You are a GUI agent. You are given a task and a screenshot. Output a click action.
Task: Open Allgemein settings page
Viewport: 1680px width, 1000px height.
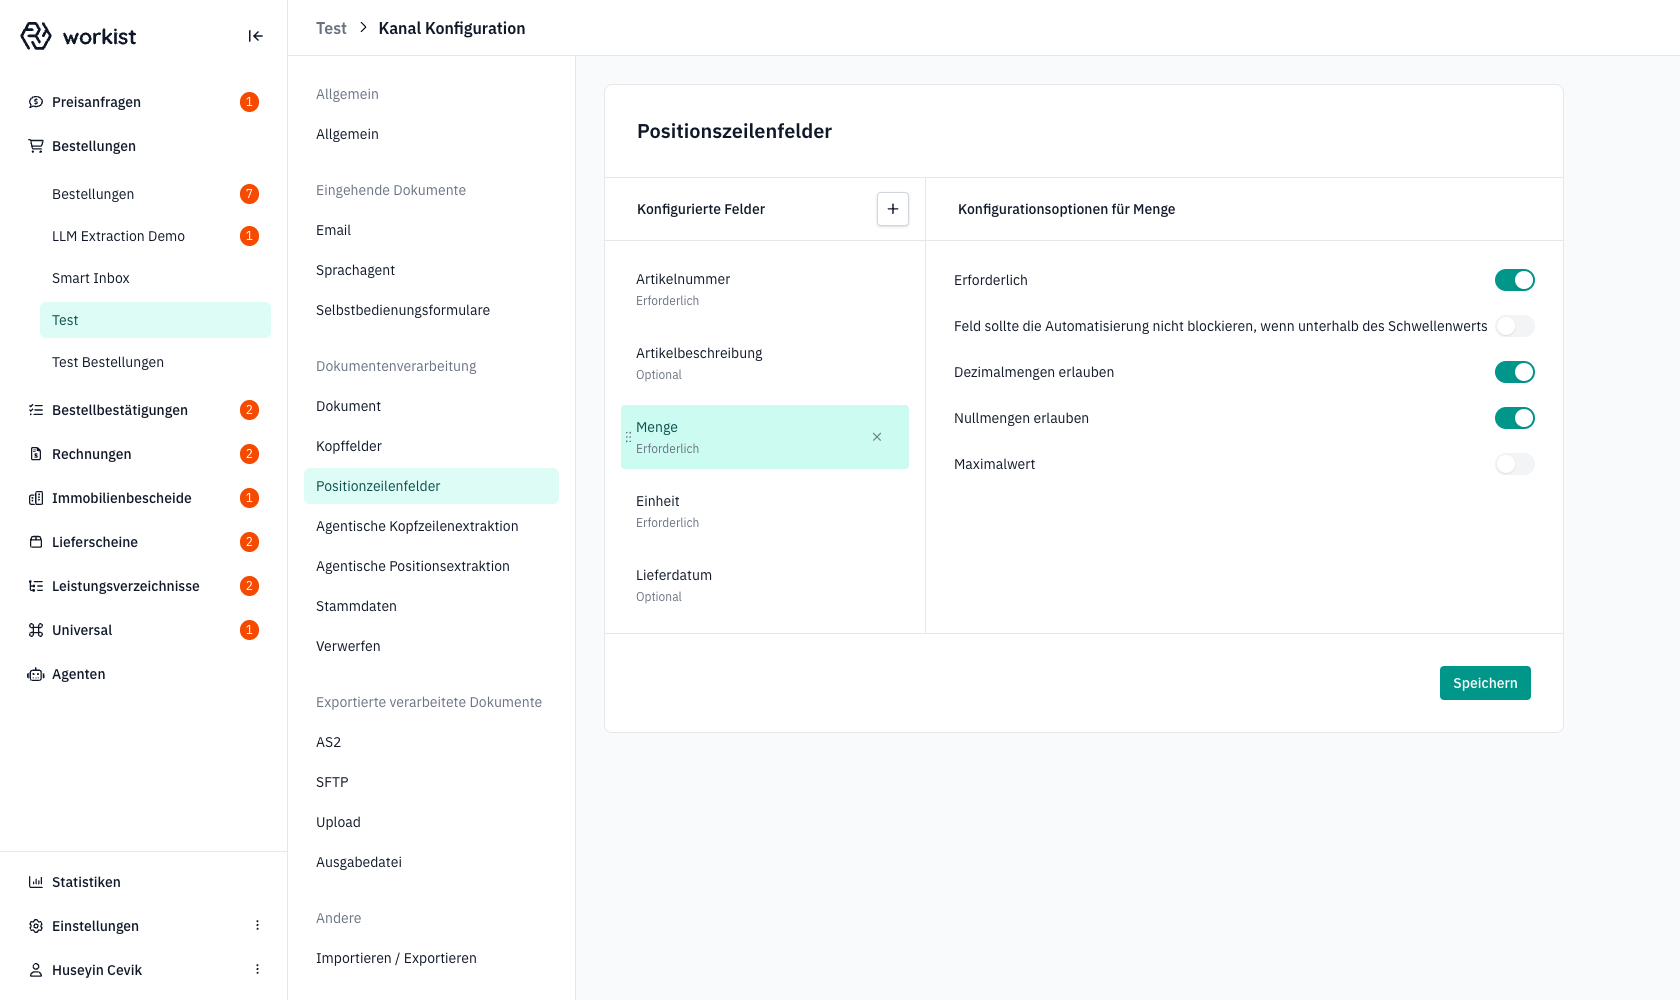431,134
